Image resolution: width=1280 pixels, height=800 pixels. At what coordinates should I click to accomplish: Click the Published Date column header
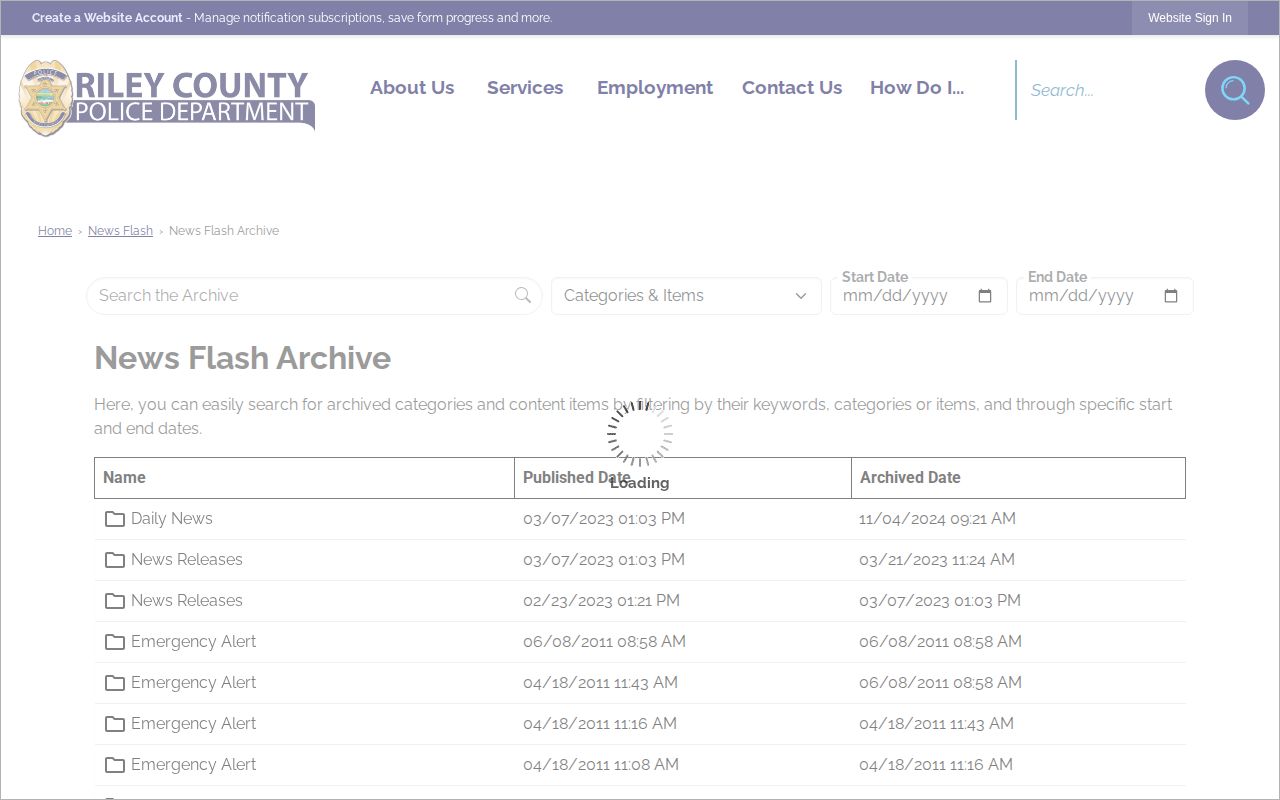click(x=683, y=478)
